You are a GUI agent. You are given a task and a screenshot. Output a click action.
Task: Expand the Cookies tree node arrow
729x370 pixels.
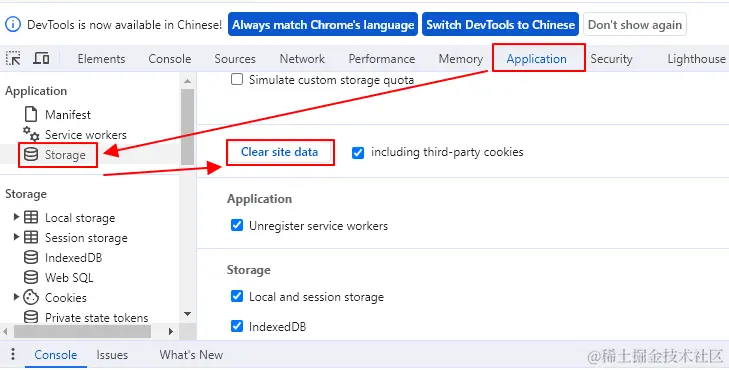(x=16, y=297)
